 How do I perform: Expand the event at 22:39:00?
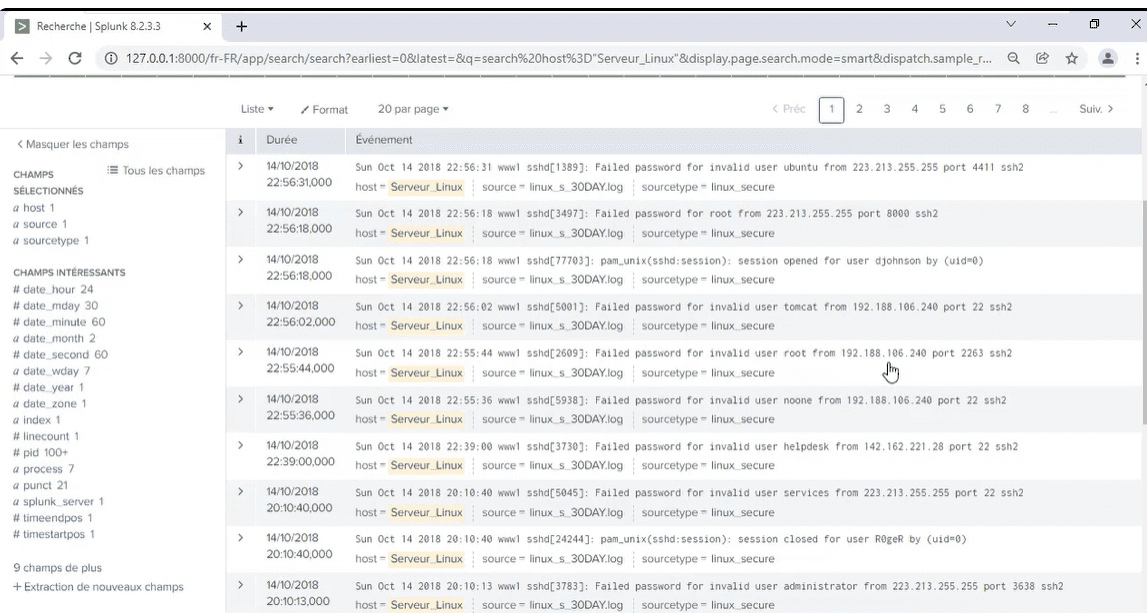pos(240,445)
